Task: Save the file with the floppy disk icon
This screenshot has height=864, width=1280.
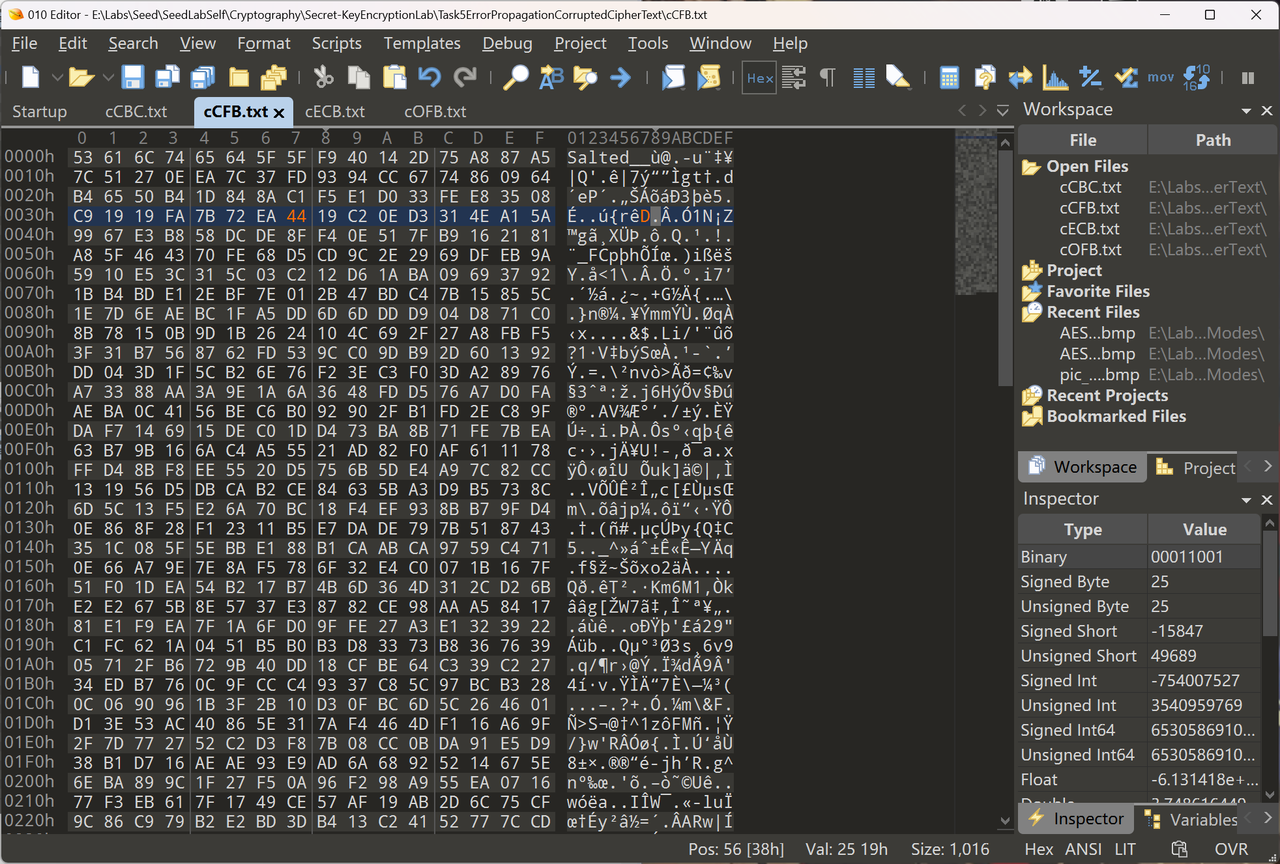Action: click(x=133, y=77)
